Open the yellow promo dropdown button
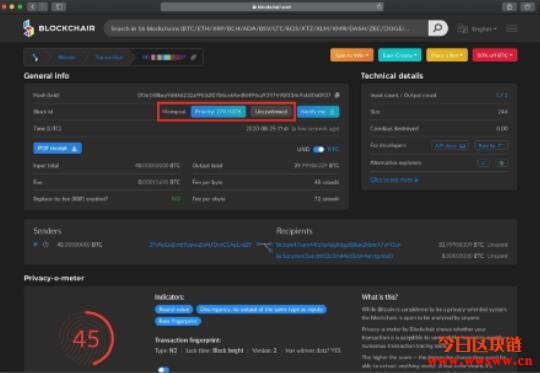Viewport: 540px width, 373px height. point(447,55)
